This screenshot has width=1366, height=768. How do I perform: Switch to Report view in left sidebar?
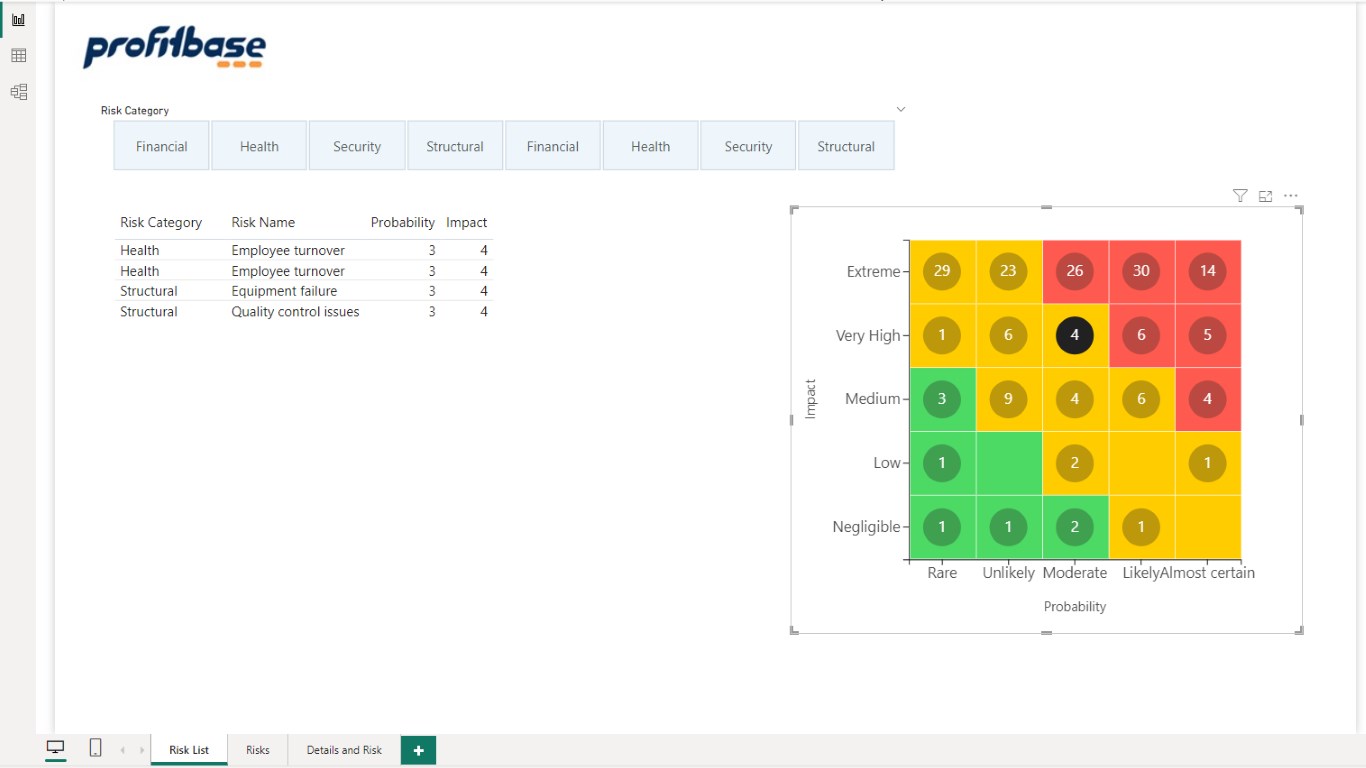click(x=18, y=19)
